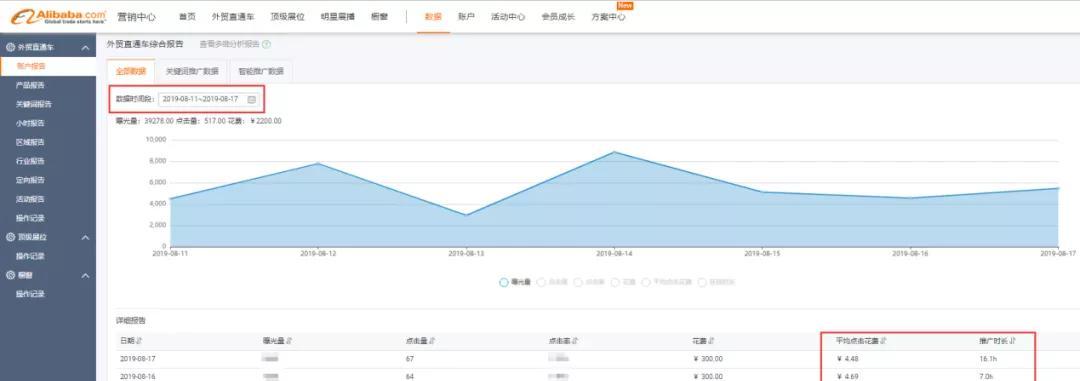Click the ¥ 4.69 average click cost value
This screenshot has width=1080, height=381.
pyautogui.click(x=847, y=377)
